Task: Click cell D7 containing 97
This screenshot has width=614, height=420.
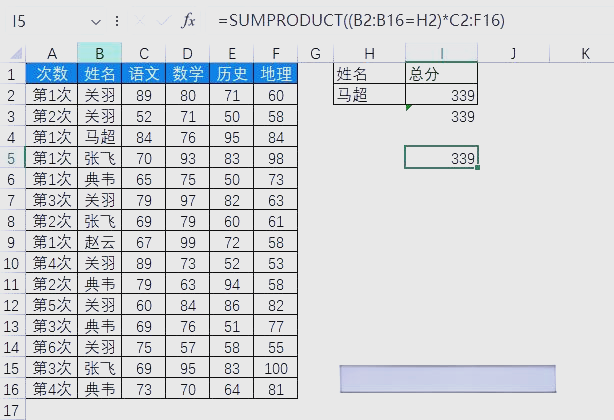Action: [x=188, y=200]
